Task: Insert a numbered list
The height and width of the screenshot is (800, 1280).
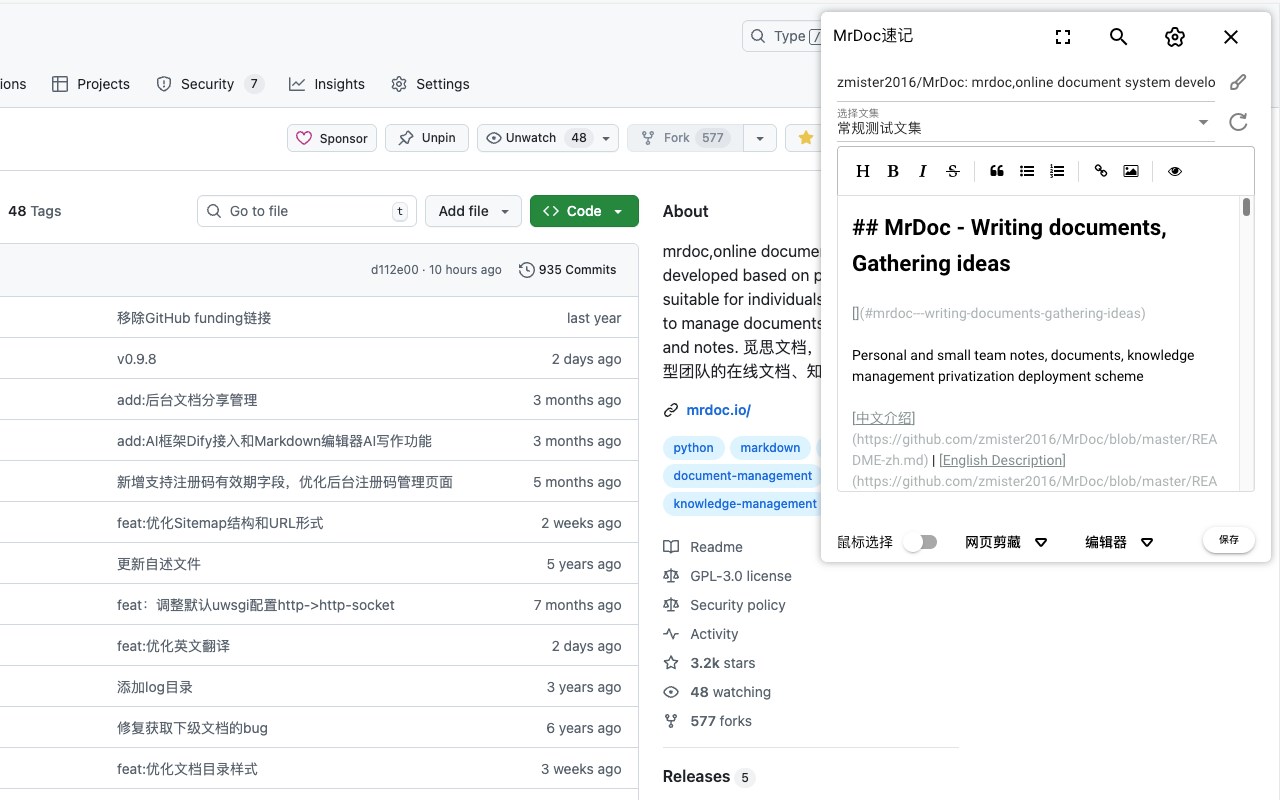Action: click(1057, 171)
